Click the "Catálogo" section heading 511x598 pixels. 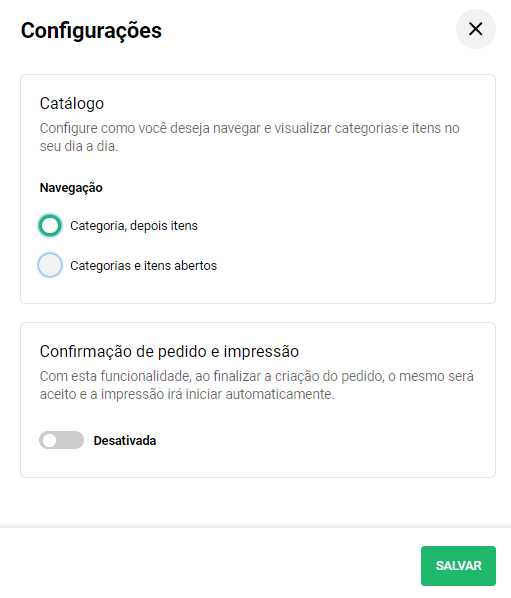72,103
